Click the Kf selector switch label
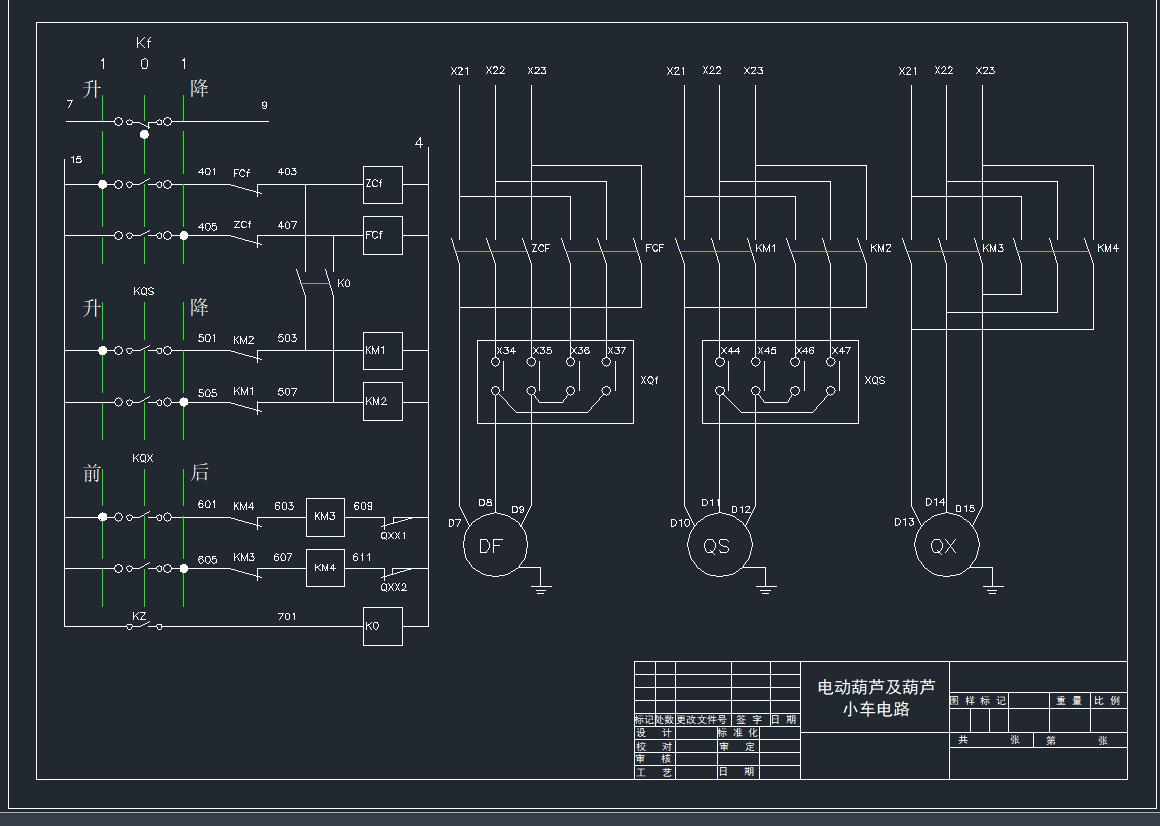The image size is (1160, 826). click(144, 43)
